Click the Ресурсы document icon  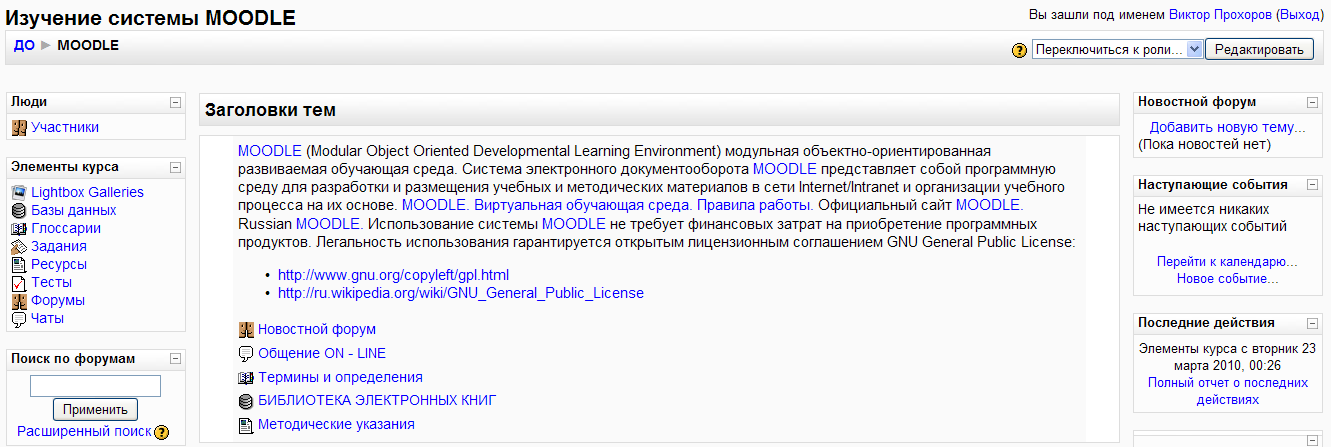[19, 264]
